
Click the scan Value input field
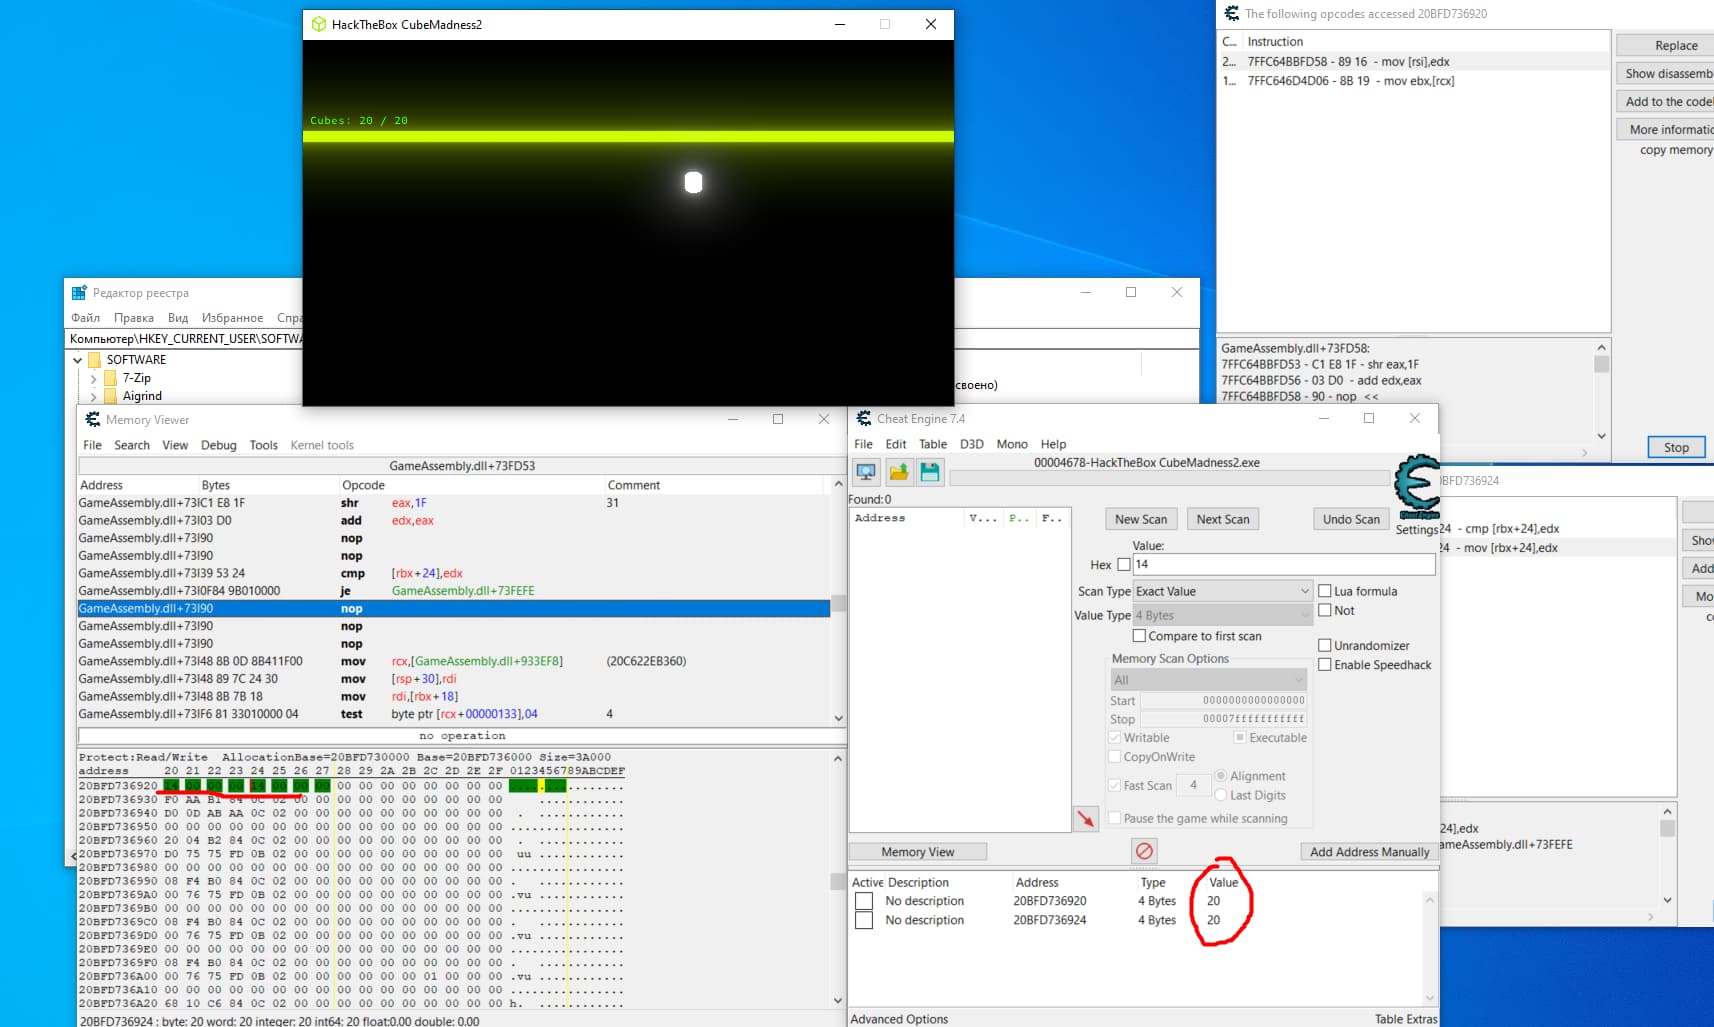1283,565
